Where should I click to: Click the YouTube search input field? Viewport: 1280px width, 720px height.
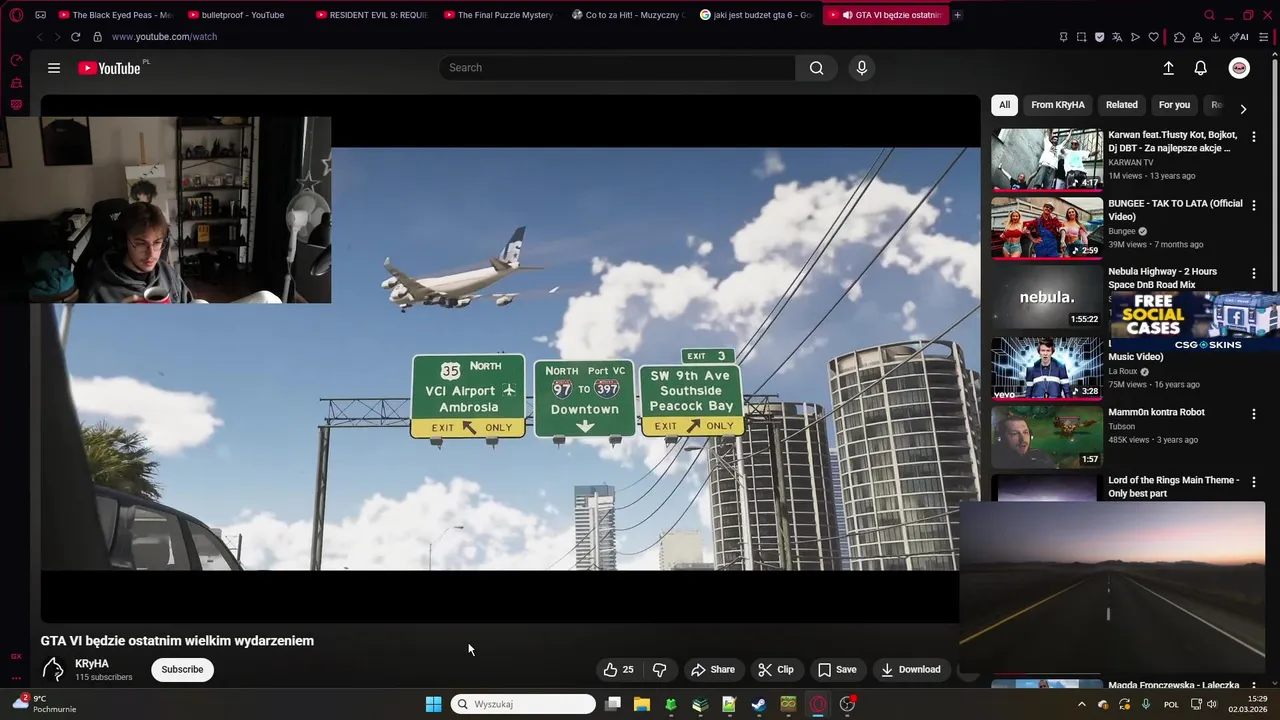[x=617, y=68]
